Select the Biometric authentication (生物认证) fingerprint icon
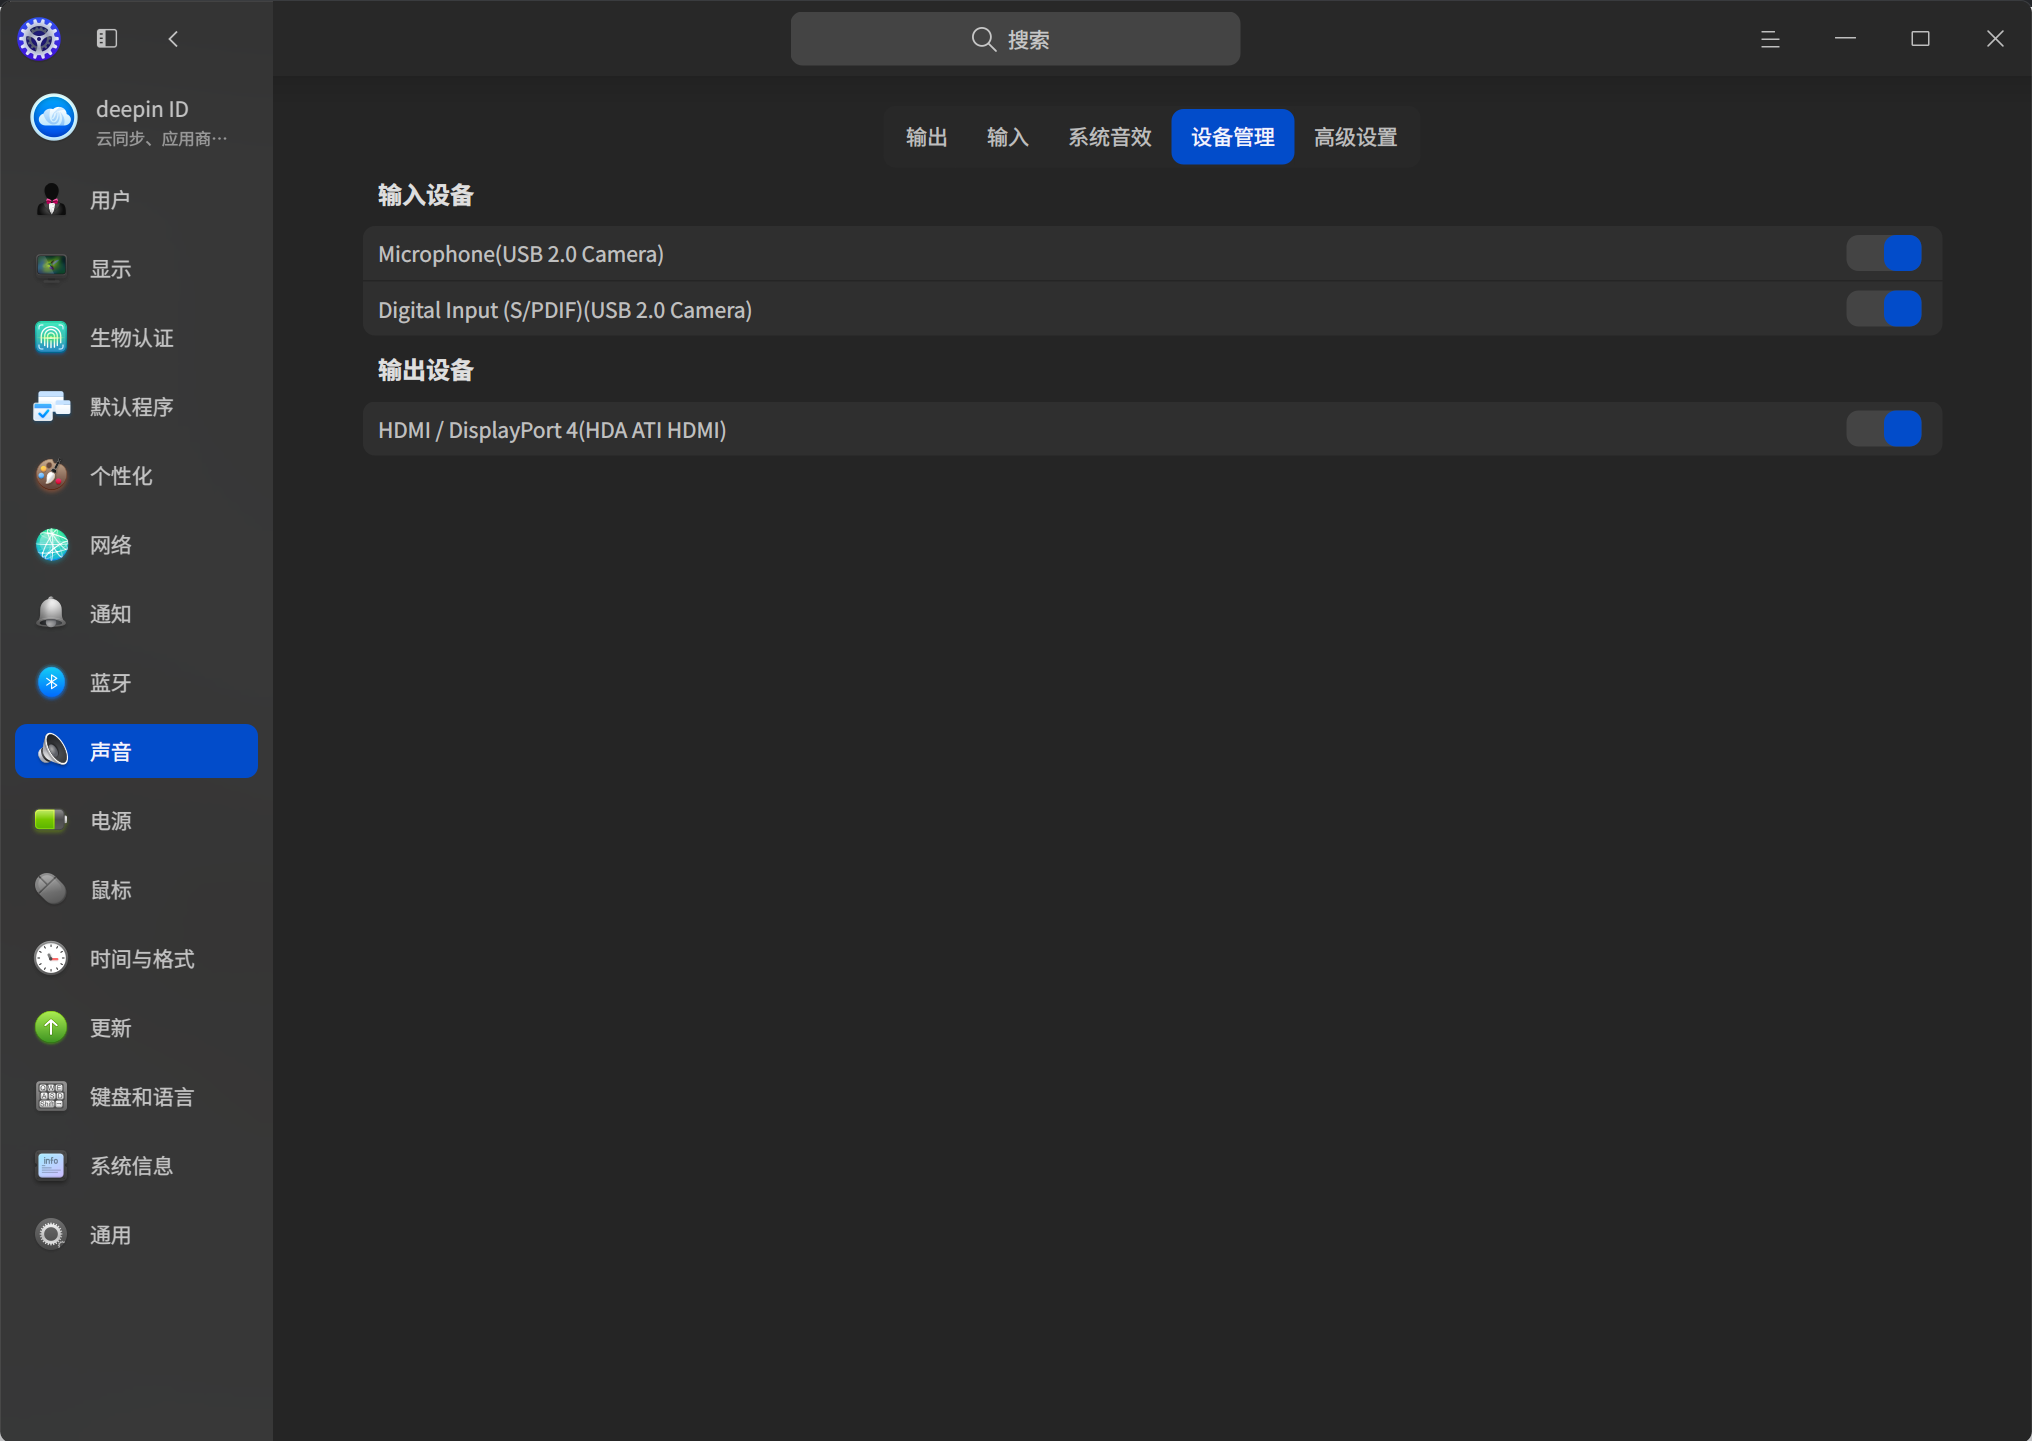This screenshot has width=2032, height=1441. [x=51, y=337]
